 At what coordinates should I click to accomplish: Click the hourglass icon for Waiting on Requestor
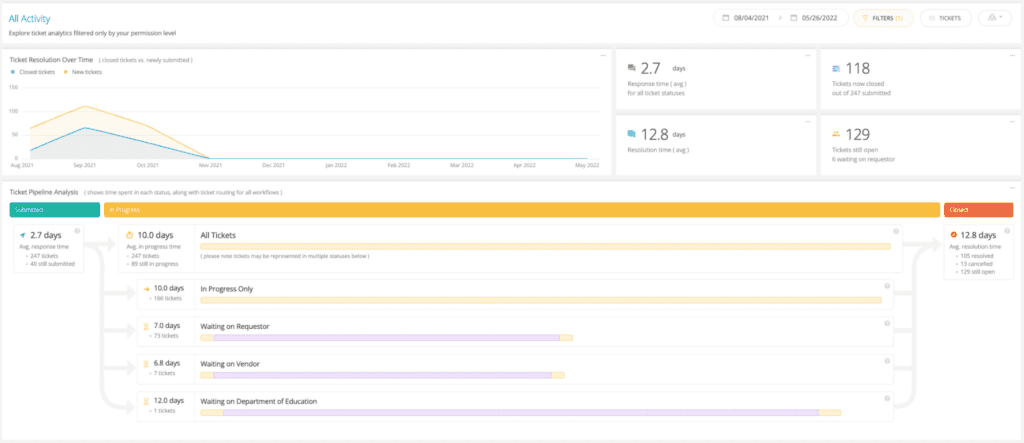pos(144,325)
